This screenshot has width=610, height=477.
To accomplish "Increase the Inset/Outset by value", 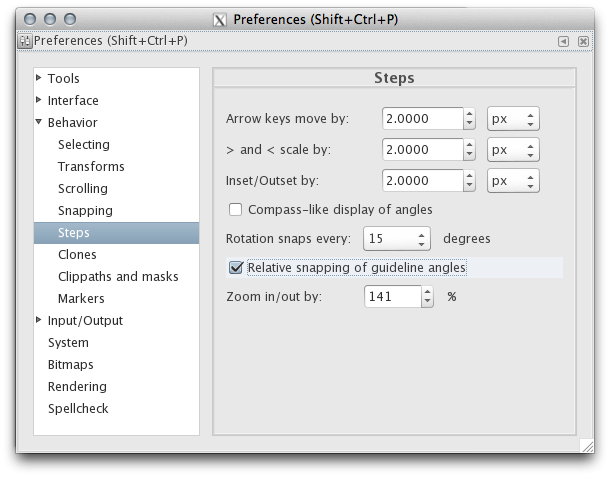I will pos(469,176).
